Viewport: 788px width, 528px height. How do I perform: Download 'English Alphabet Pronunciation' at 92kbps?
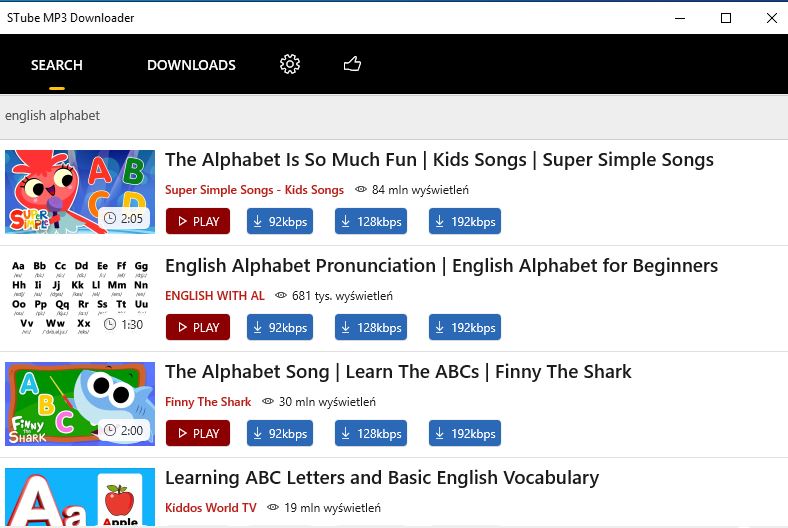280,327
